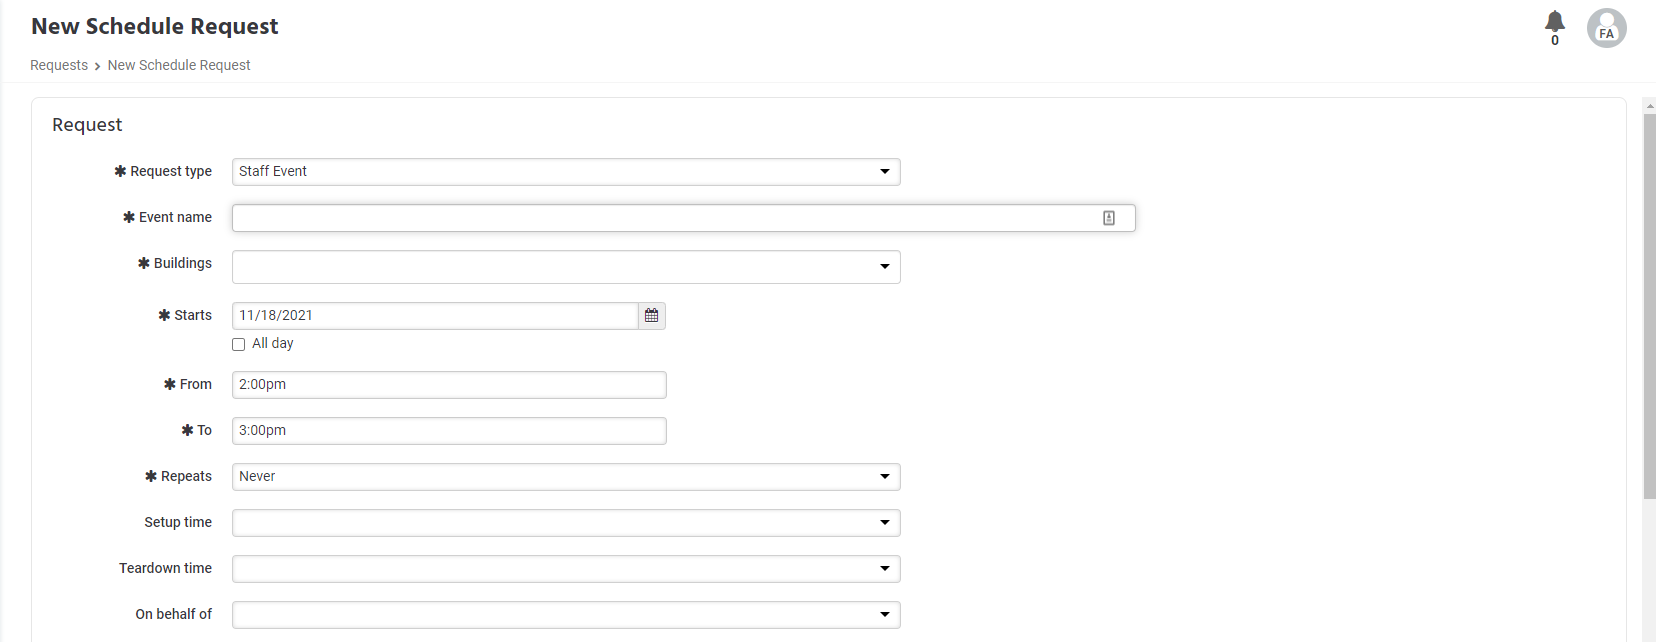1656x642 pixels.
Task: Open the Repeats dropdown set to Never
Action: [566, 477]
